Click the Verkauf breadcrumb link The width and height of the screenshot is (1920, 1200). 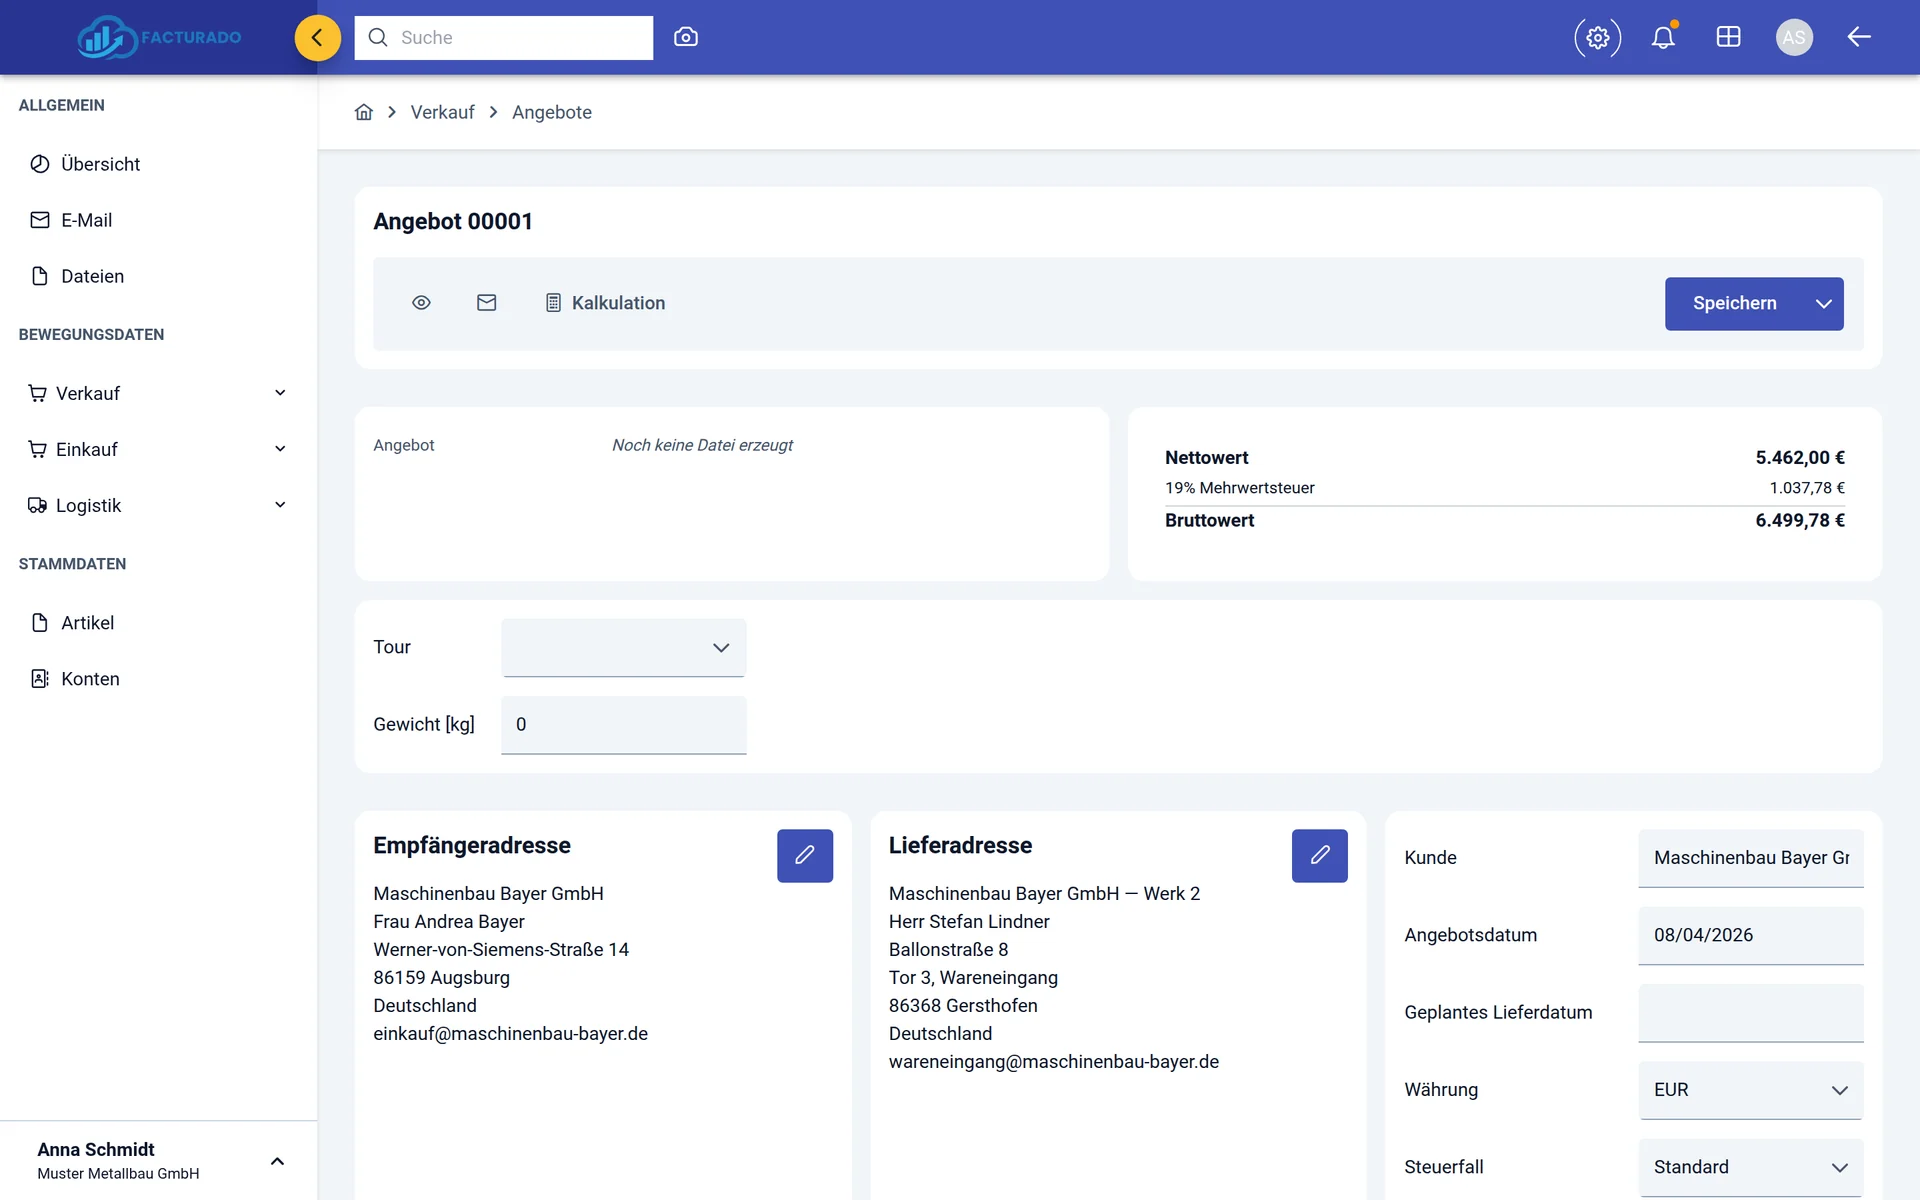[442, 112]
